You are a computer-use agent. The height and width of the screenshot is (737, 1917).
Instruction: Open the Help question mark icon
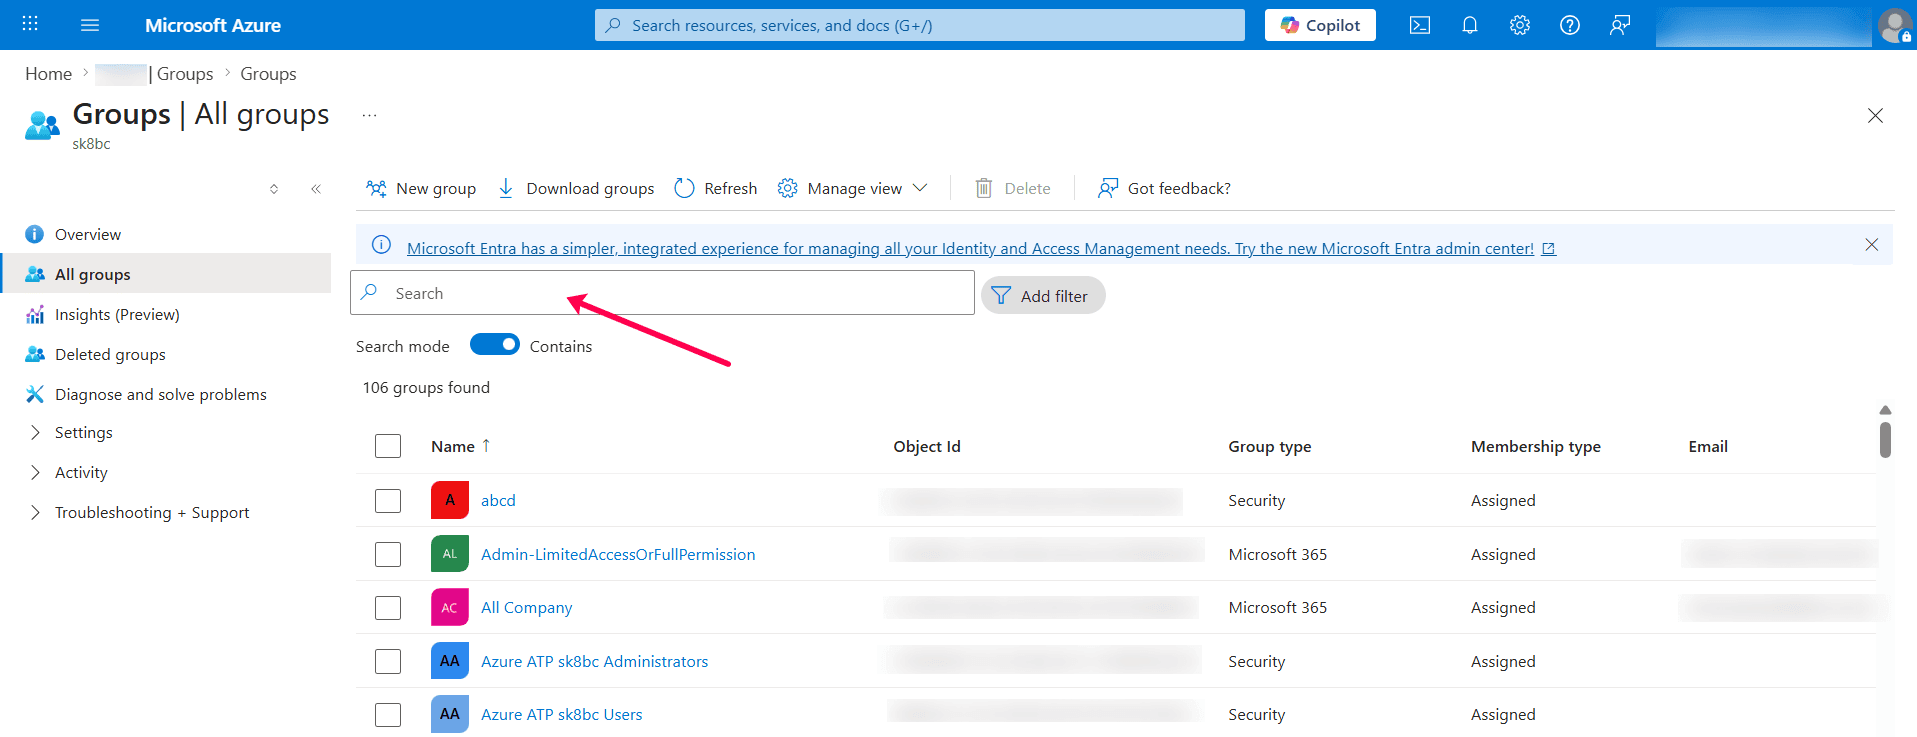[1570, 25]
